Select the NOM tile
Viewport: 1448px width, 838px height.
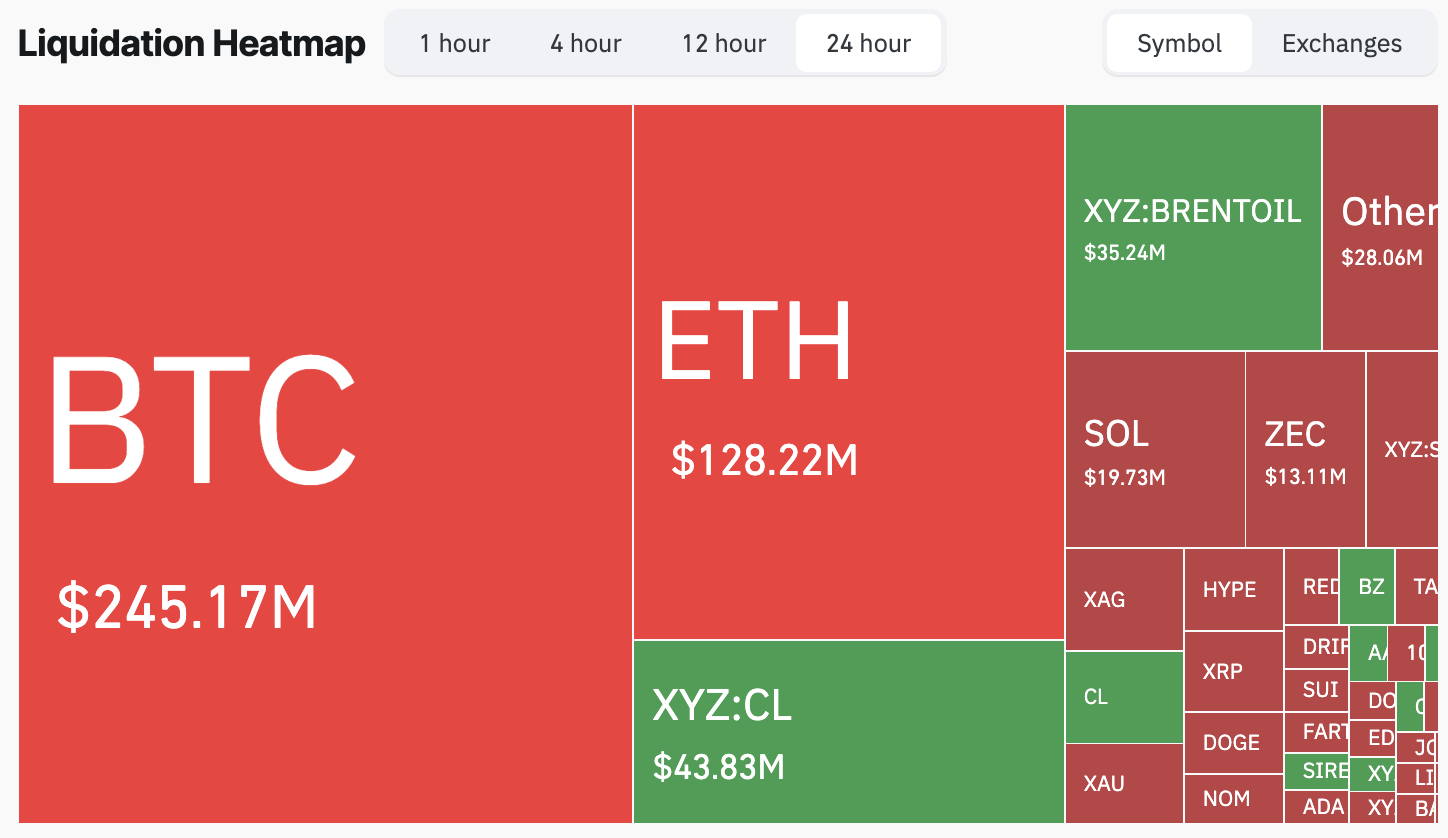coord(1233,798)
